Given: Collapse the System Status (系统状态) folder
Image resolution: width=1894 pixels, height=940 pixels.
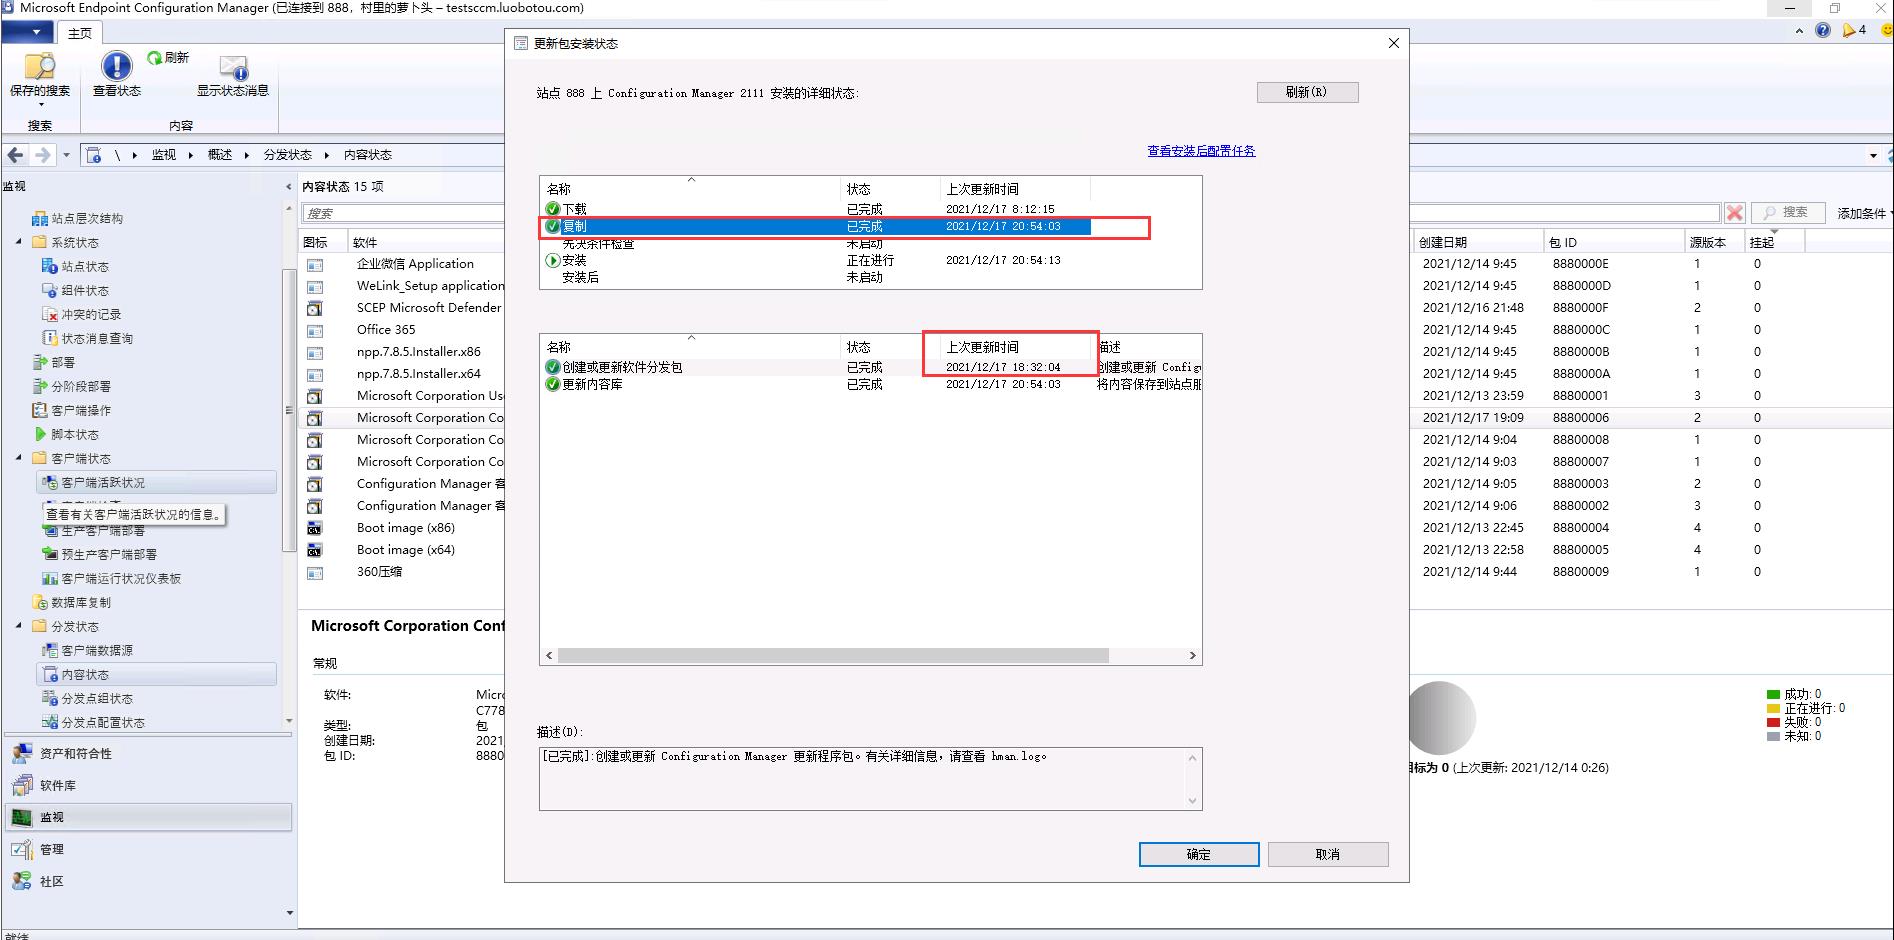Looking at the screenshot, I should 18,242.
